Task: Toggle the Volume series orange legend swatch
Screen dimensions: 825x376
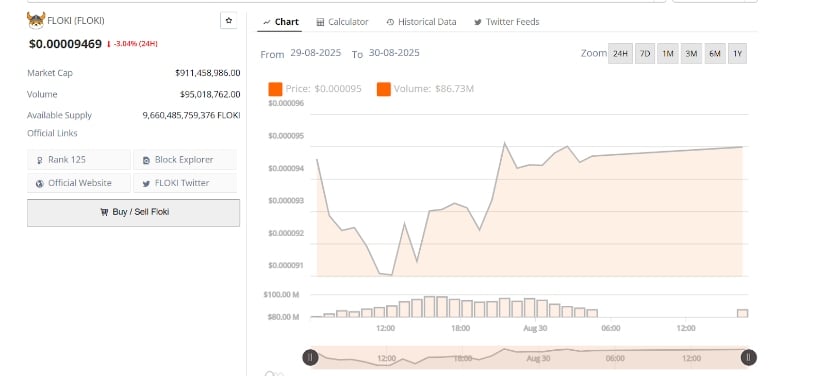Action: (384, 89)
